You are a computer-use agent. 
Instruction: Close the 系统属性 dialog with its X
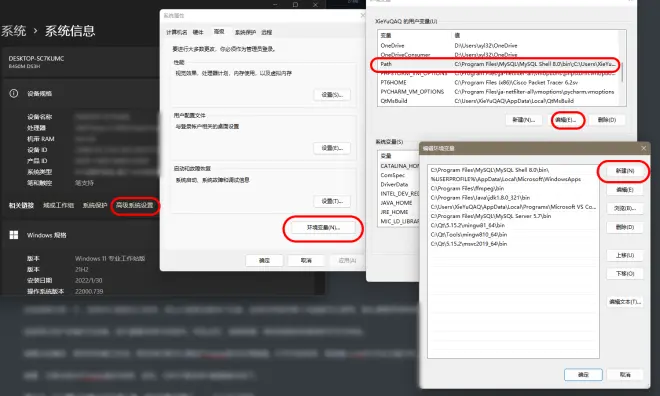coord(362,16)
